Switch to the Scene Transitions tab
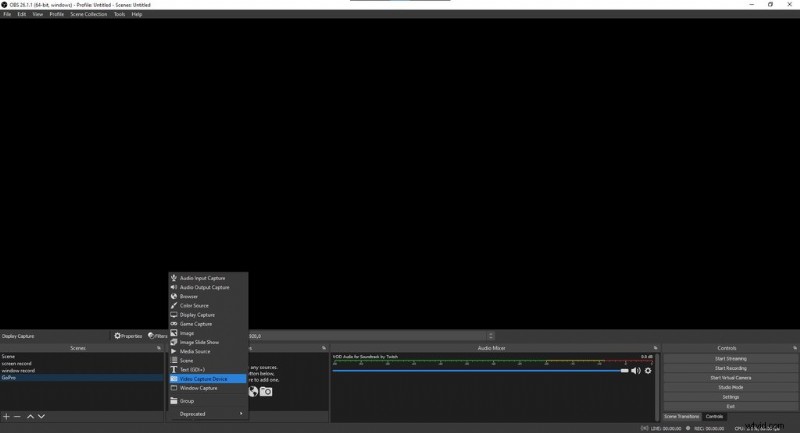This screenshot has height=433, width=800. 683,416
